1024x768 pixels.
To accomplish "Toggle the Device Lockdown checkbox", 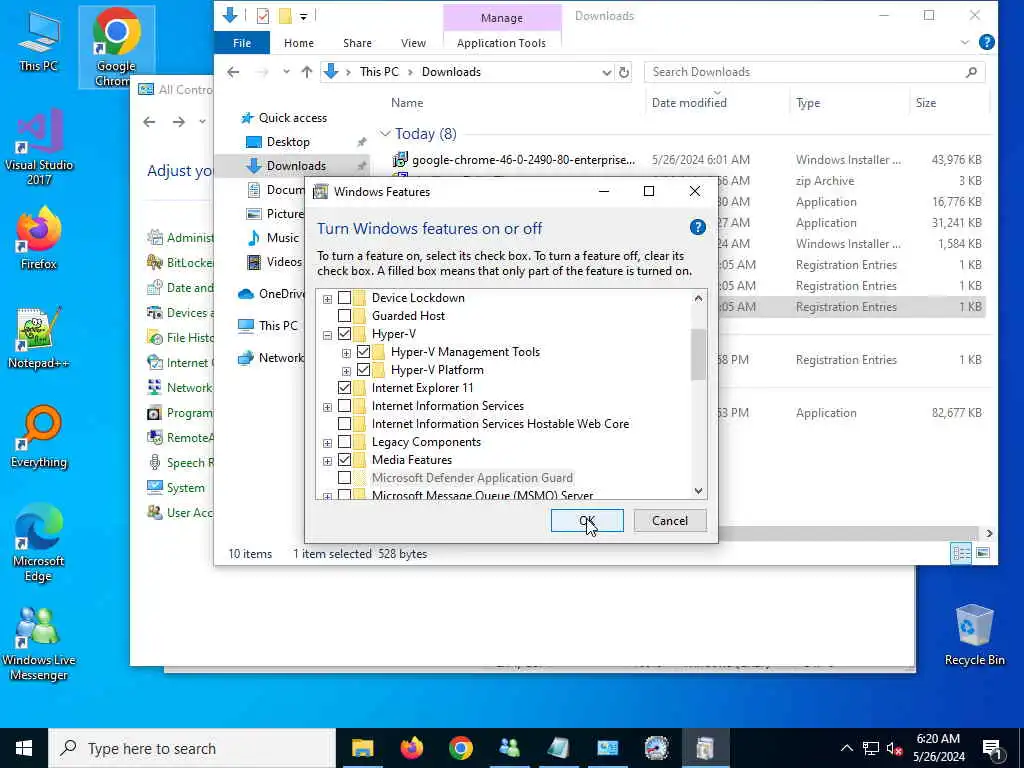I will point(344,298).
